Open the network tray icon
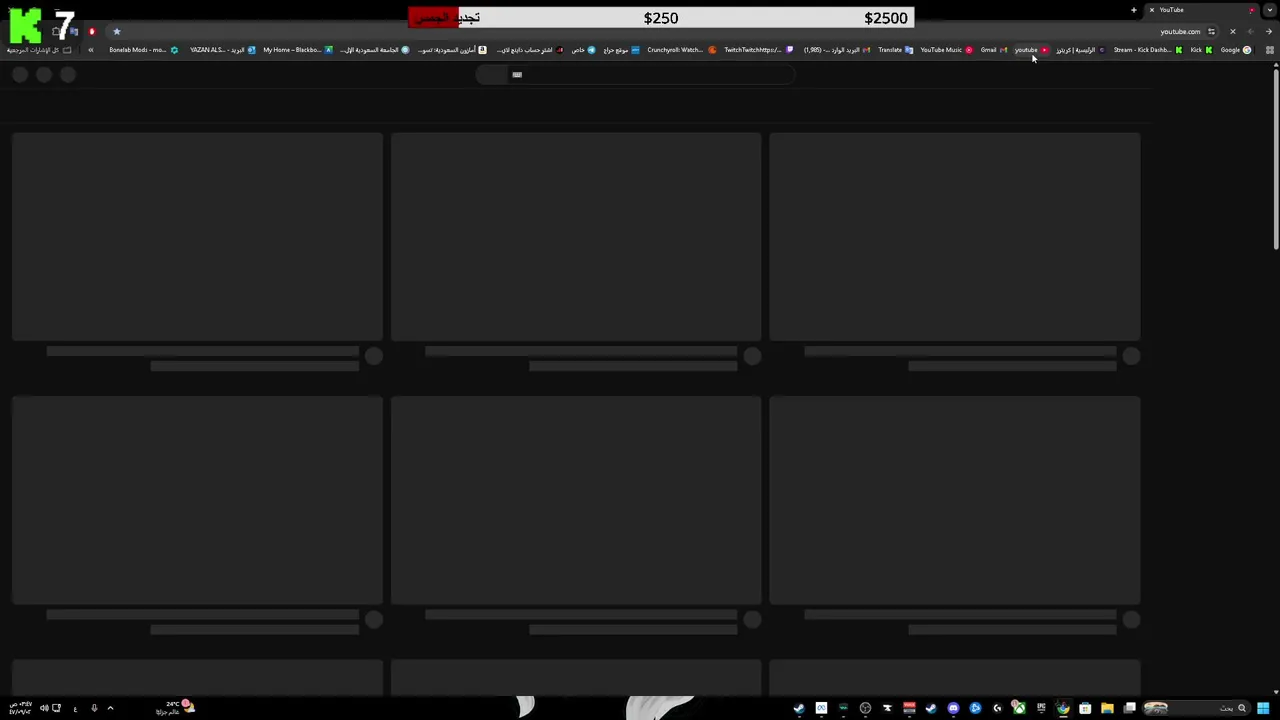Image resolution: width=1280 pixels, height=720 pixels. [x=57, y=708]
